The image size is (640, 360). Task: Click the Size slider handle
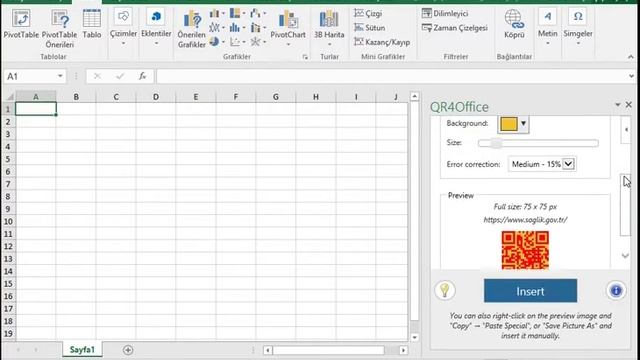(496, 143)
